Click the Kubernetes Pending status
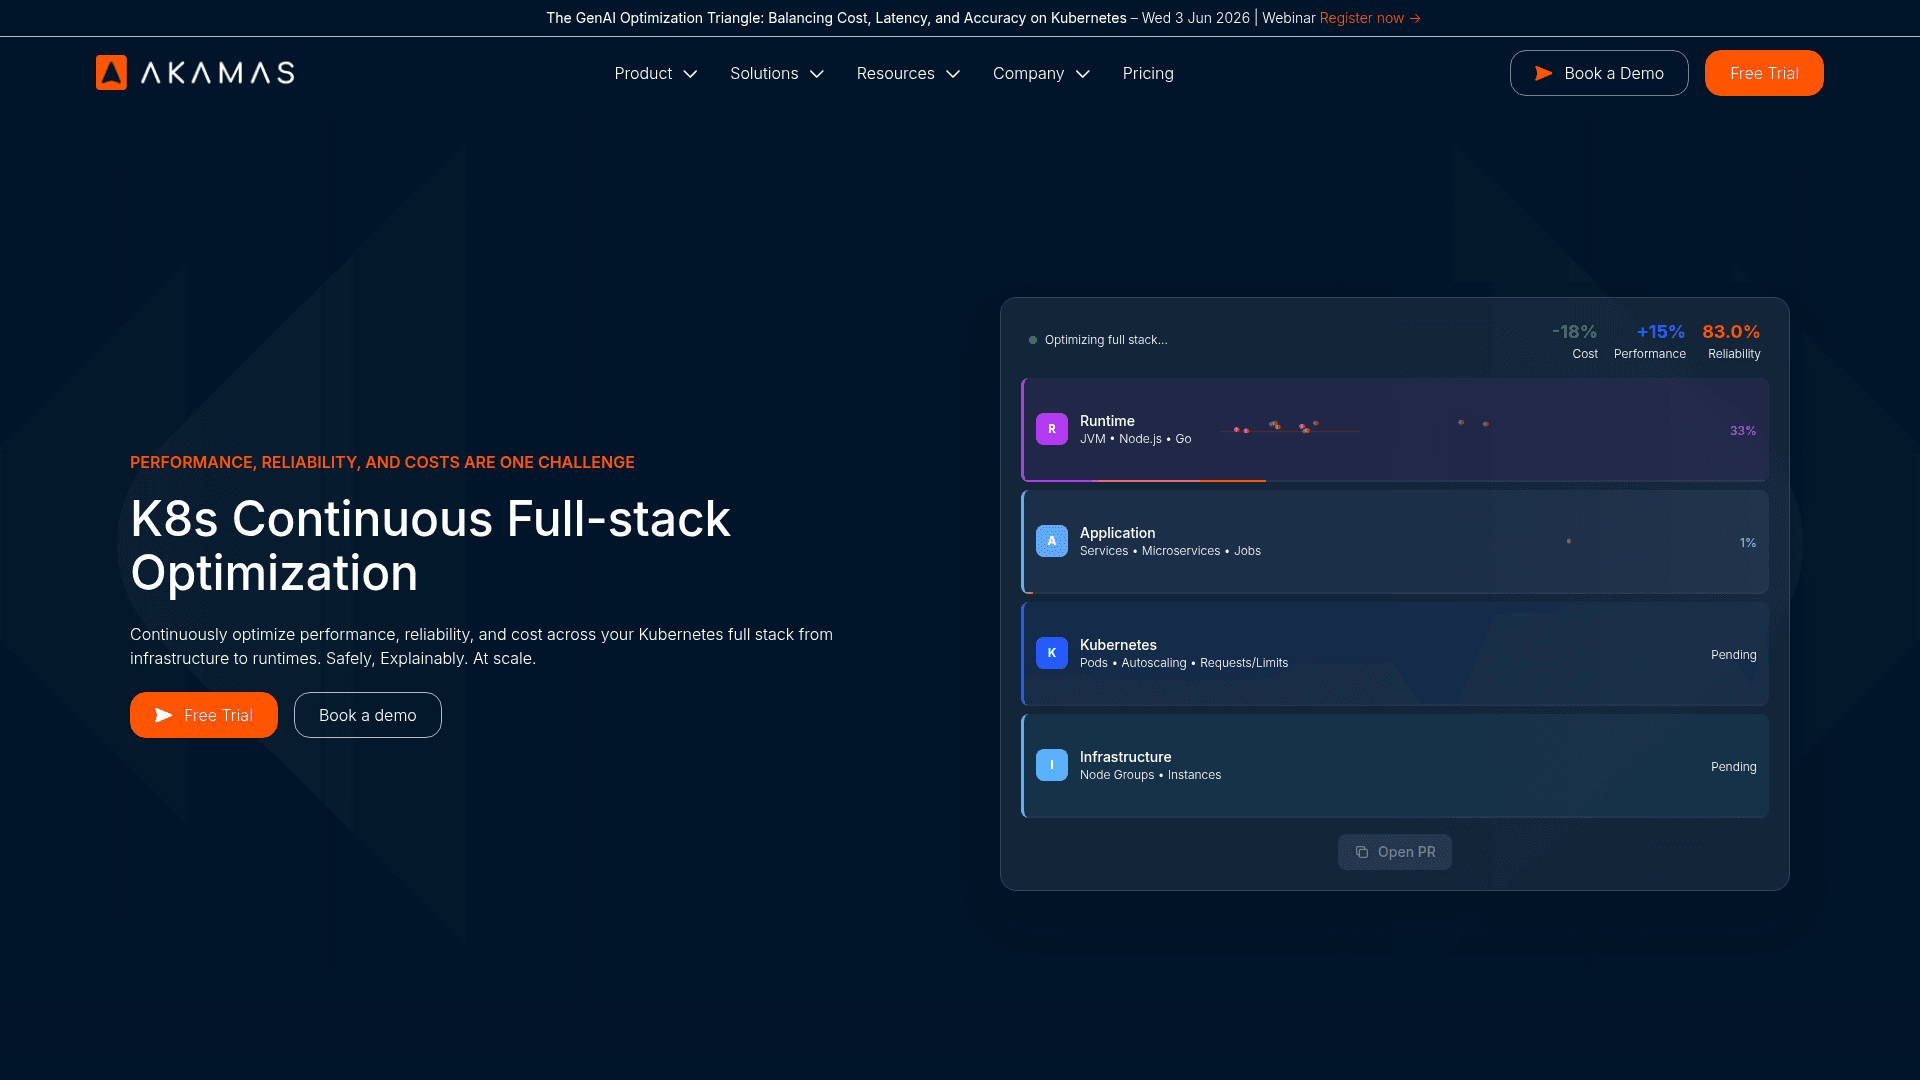 (x=1734, y=655)
